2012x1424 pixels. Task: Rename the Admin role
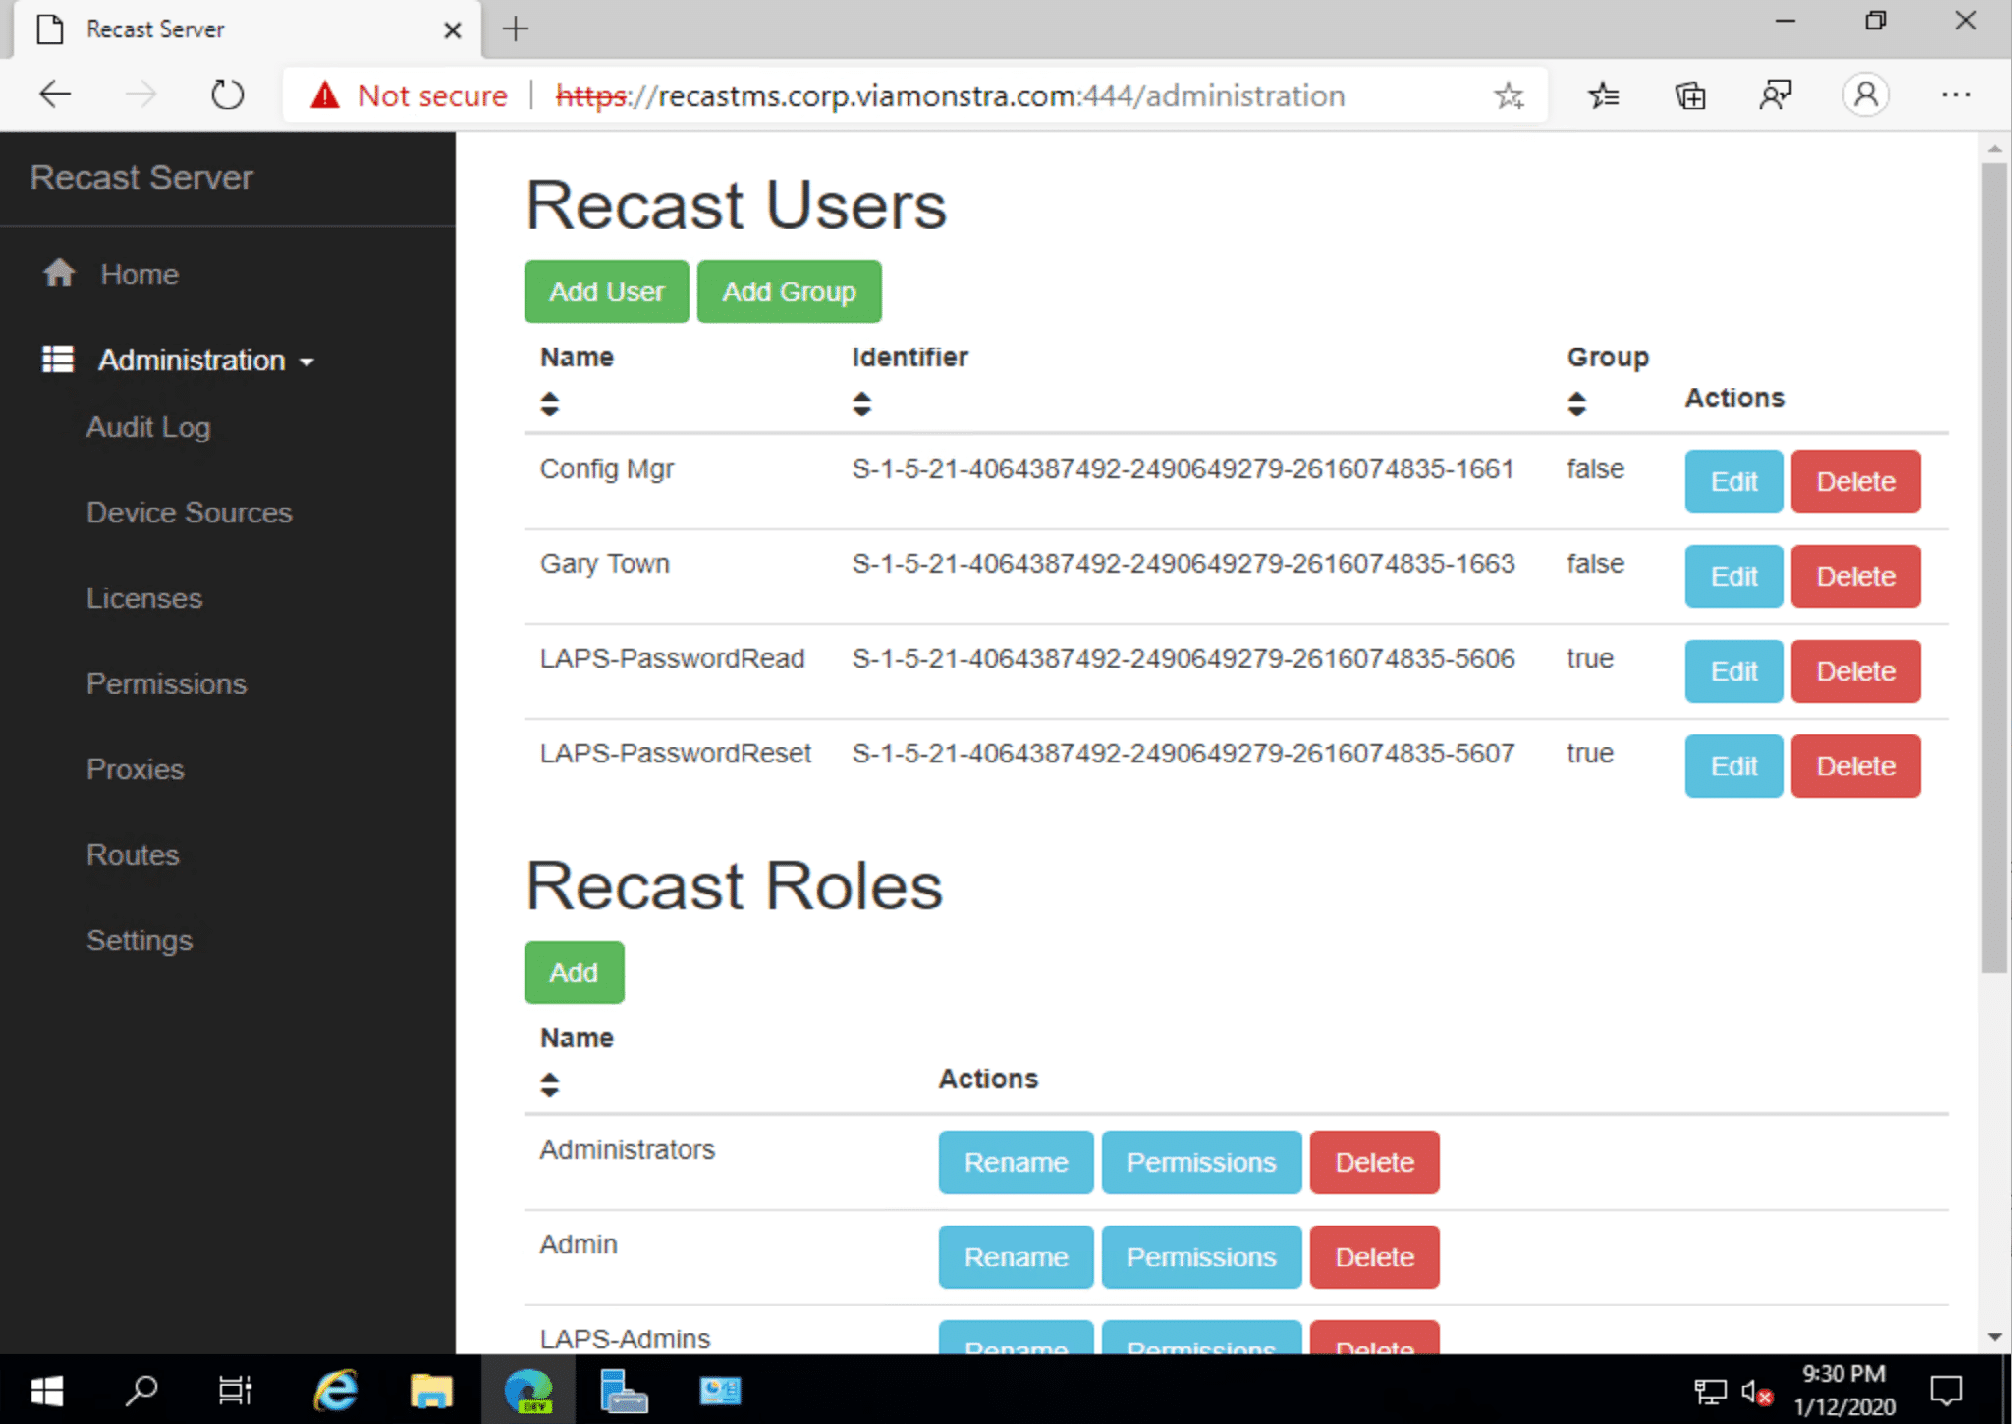(x=1016, y=1257)
